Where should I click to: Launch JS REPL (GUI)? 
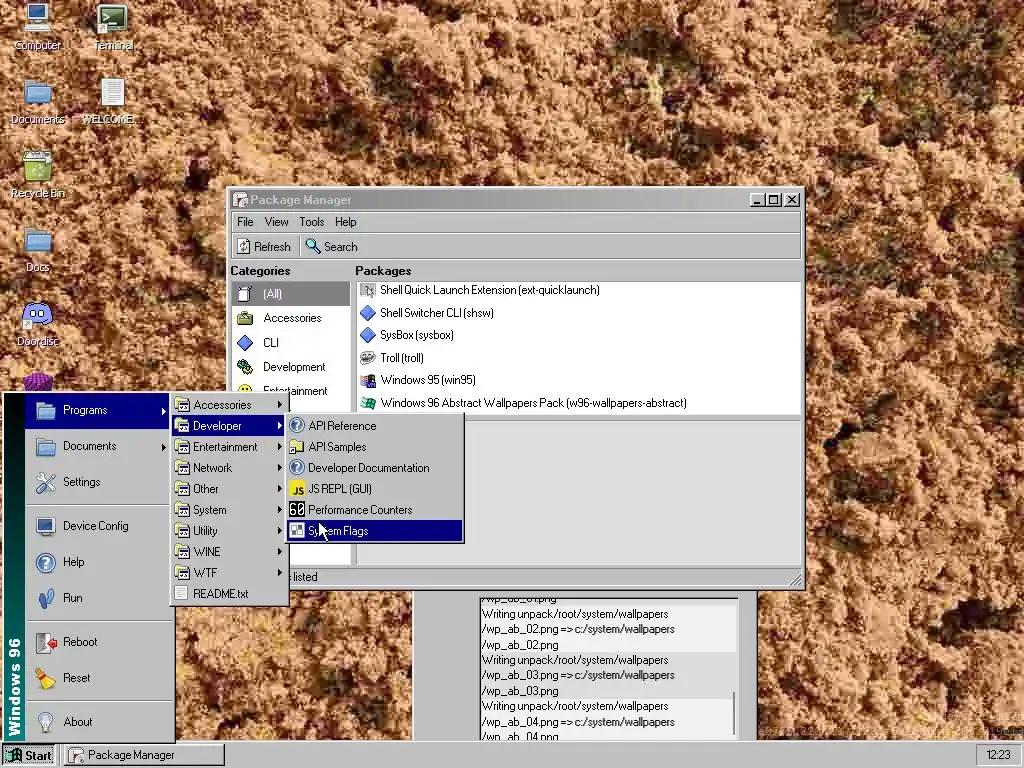coord(375,488)
